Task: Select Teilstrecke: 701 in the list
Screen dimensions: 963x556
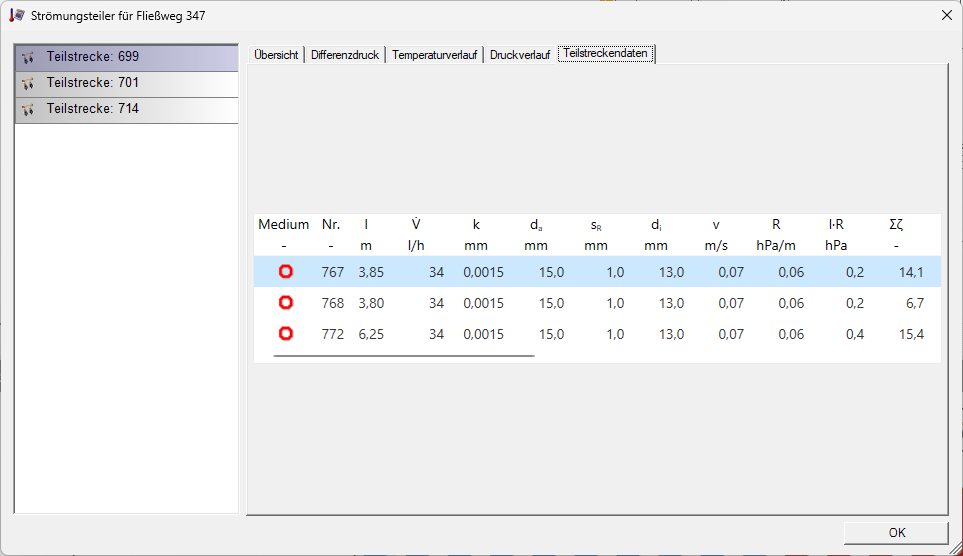Action: [127, 84]
